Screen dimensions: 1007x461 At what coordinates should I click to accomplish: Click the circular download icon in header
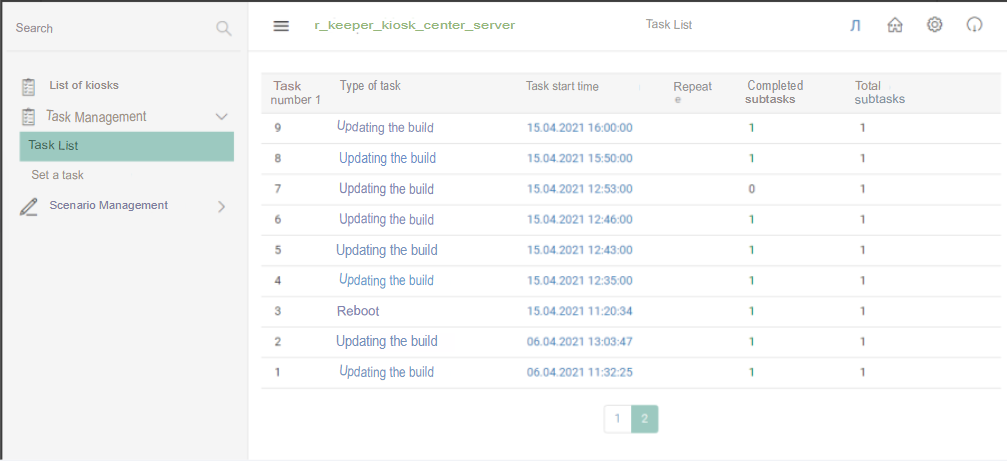(974, 25)
